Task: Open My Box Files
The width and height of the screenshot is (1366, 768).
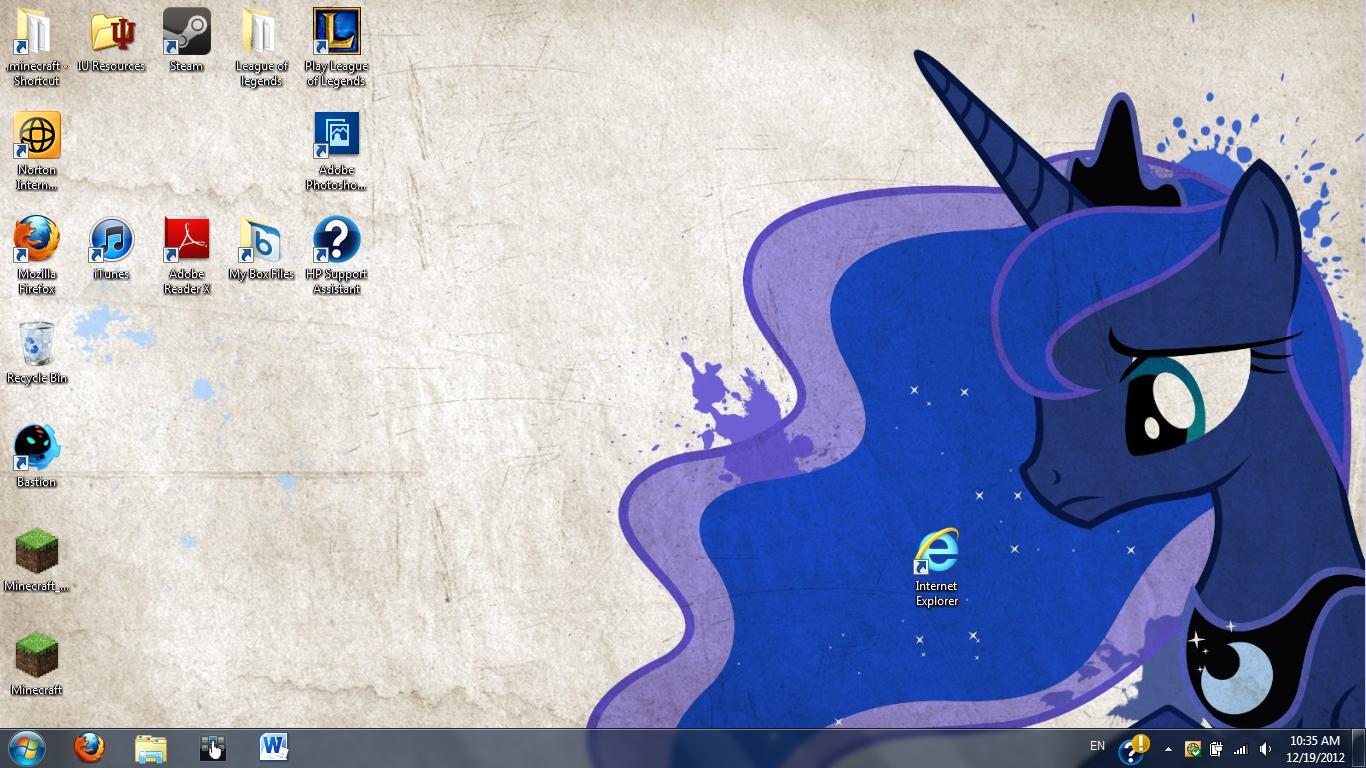Action: [261, 240]
